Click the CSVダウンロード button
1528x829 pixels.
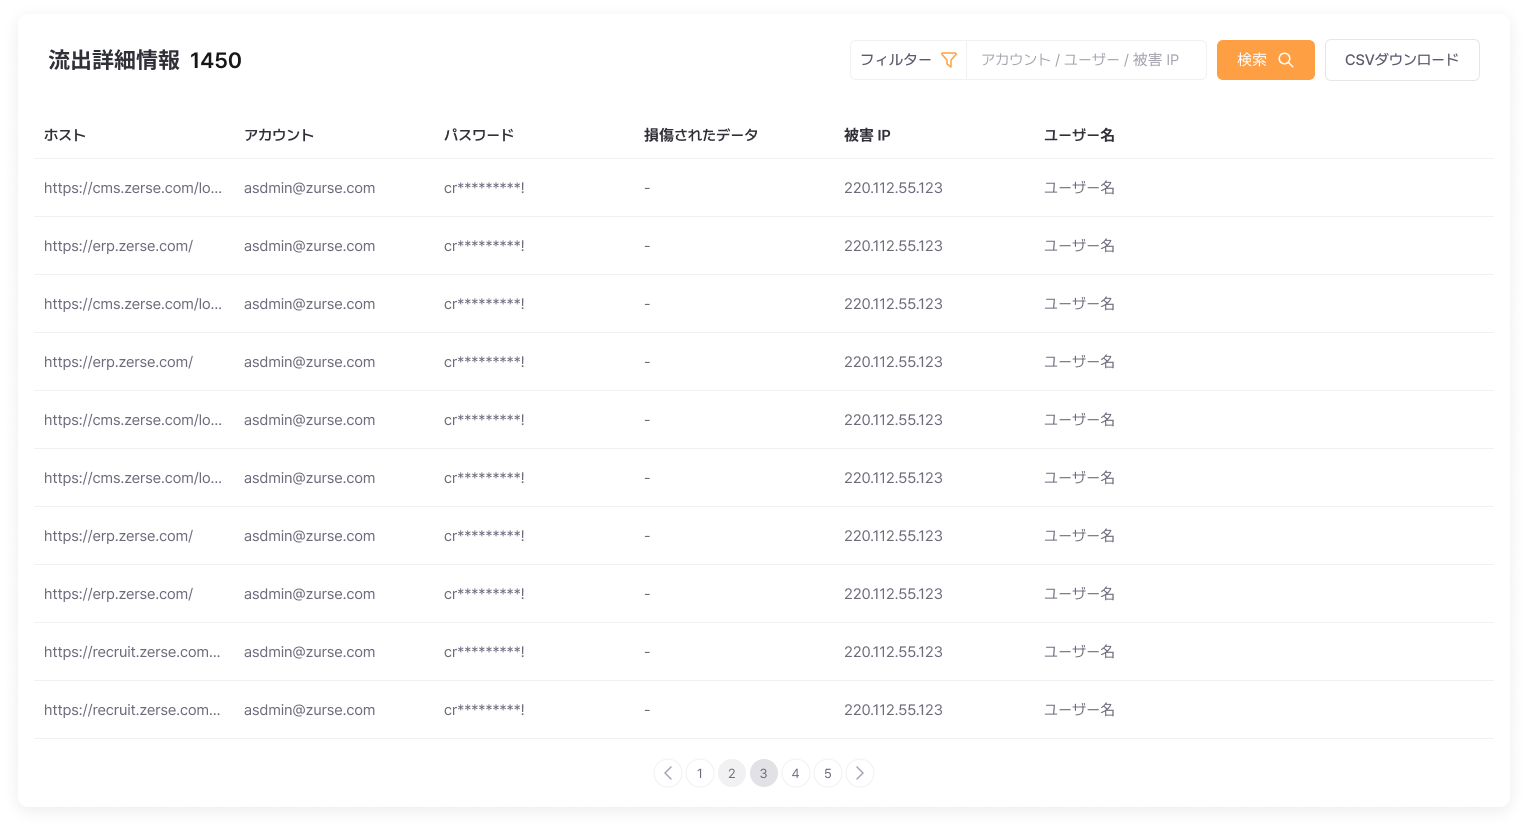[1402, 59]
